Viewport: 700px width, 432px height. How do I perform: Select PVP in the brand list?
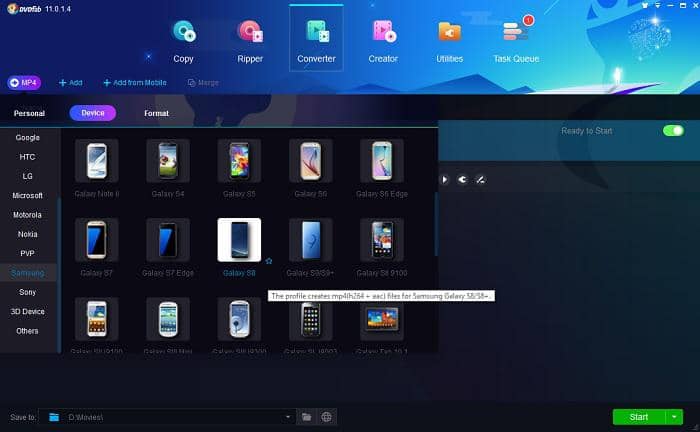click(28, 253)
